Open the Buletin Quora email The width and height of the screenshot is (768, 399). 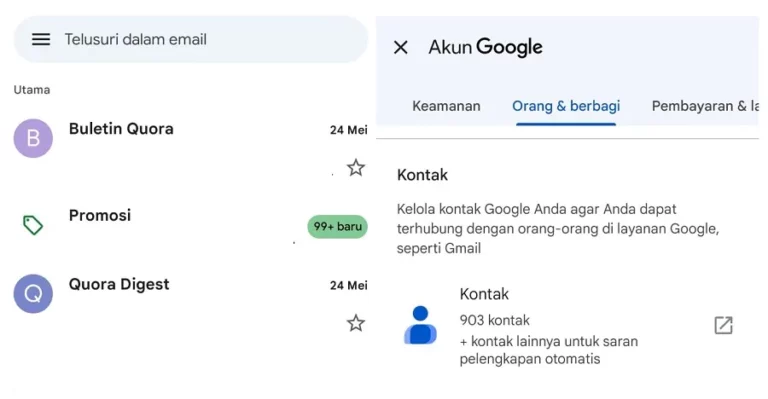click(191, 147)
